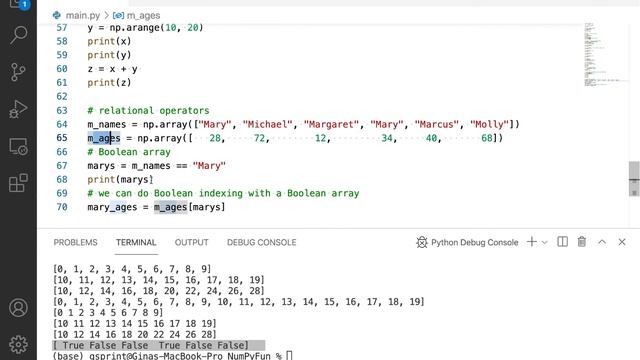Click the terminal prompt input line
Screen dimensions: 640x360
[x=172, y=356]
